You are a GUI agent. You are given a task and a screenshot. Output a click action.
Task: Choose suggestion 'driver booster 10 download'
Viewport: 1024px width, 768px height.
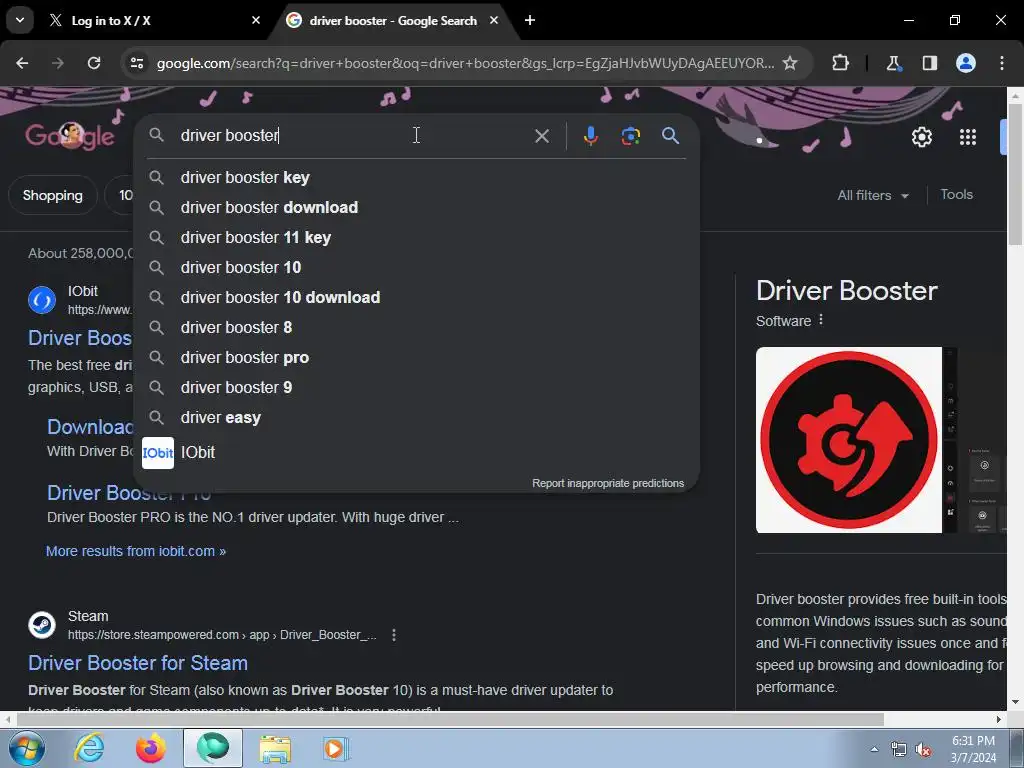(x=416, y=297)
